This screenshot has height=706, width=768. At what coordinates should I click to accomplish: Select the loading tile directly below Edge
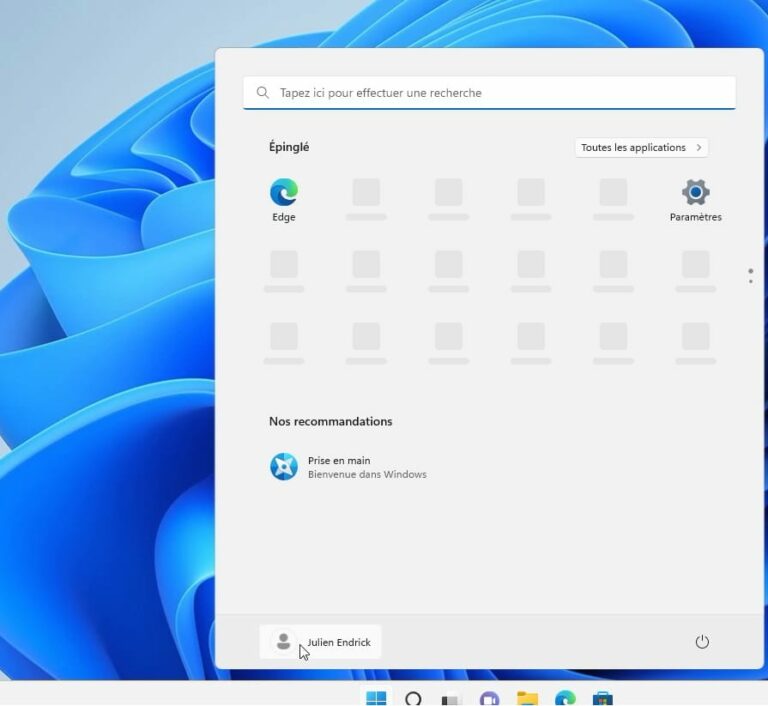pos(283,266)
